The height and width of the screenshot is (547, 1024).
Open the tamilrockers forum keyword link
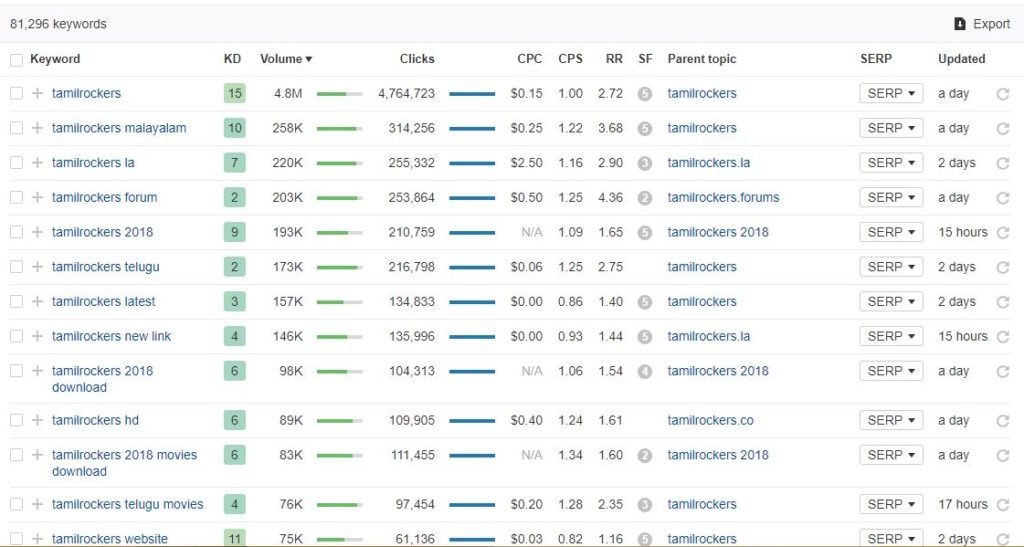[104, 197]
